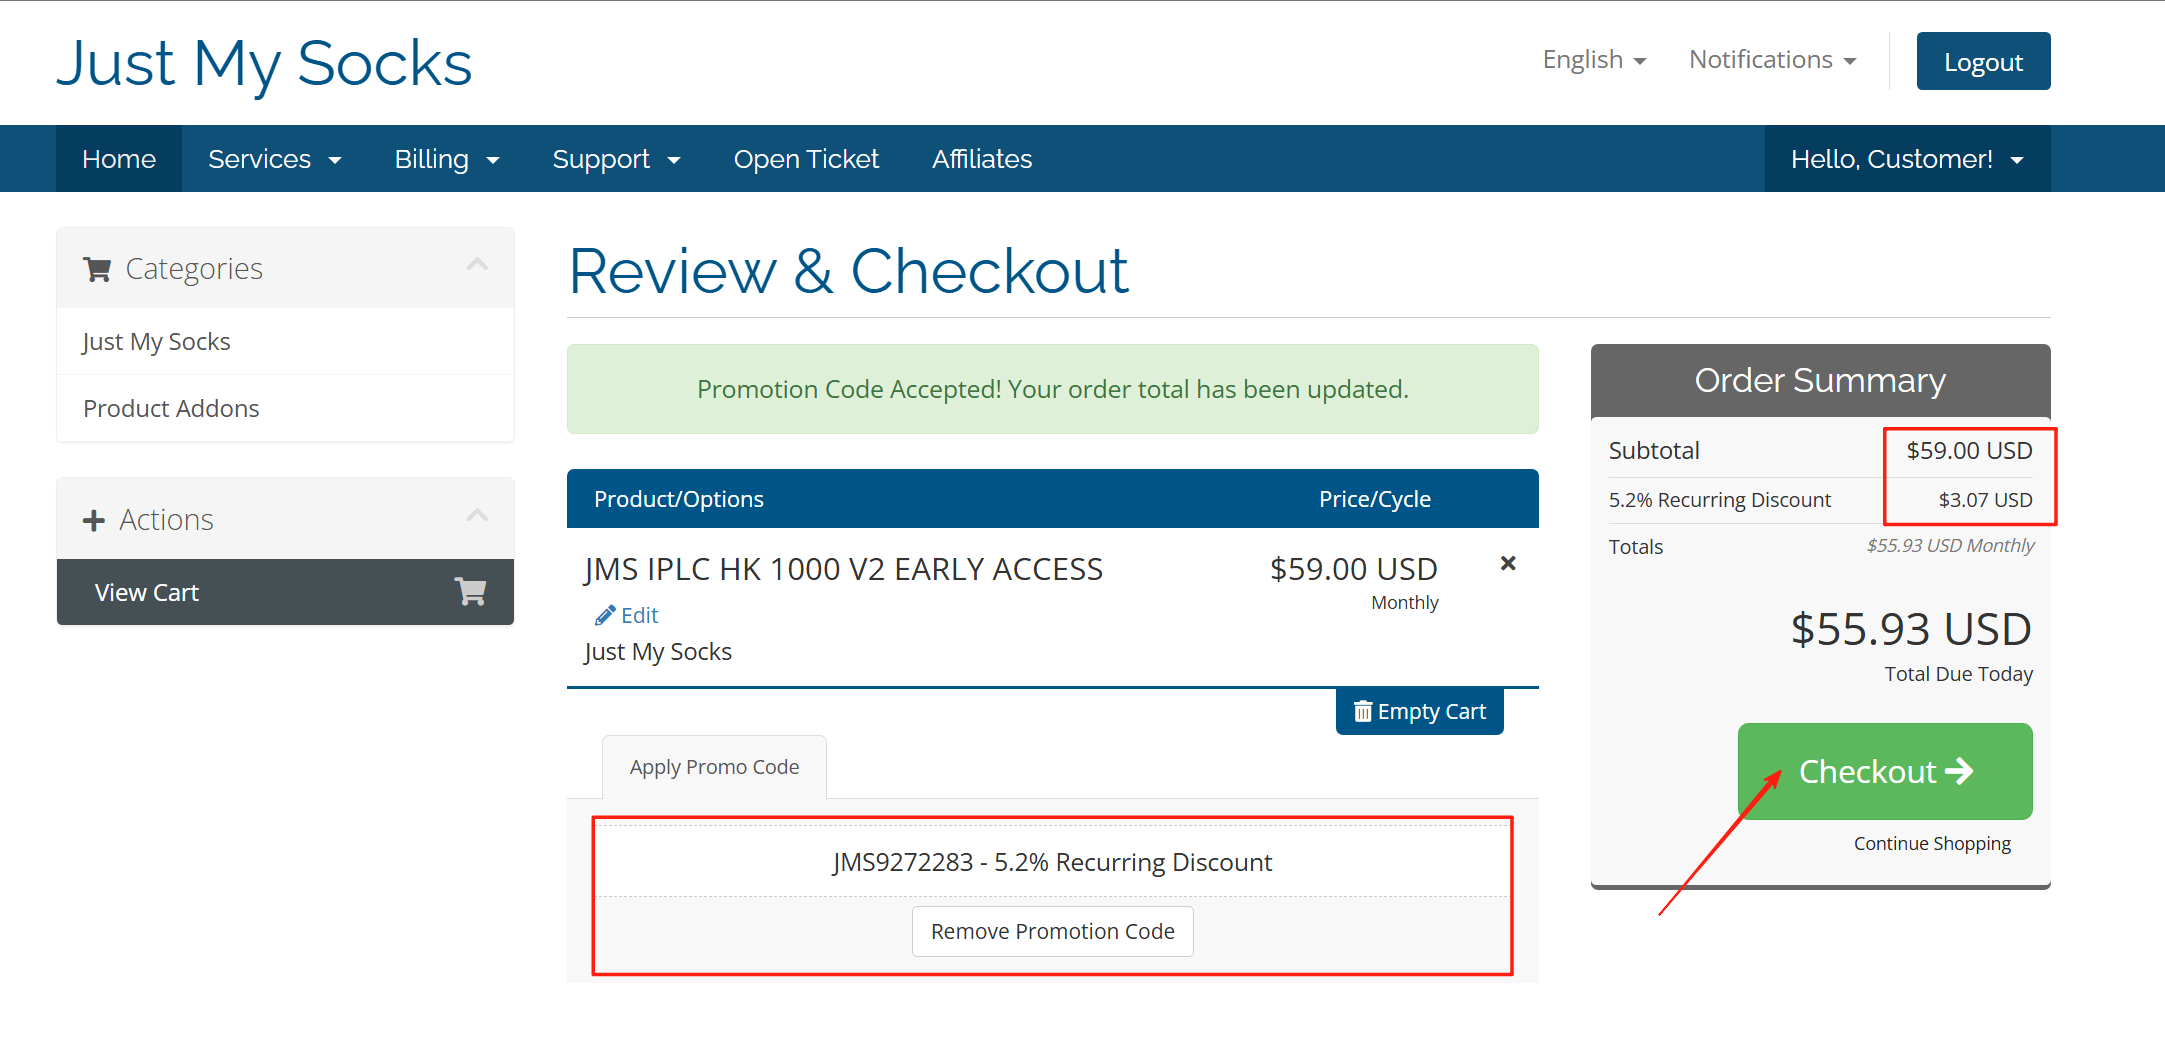The image size is (2165, 1045).
Task: Click the pencil icon next to Edit
Action: click(x=604, y=615)
